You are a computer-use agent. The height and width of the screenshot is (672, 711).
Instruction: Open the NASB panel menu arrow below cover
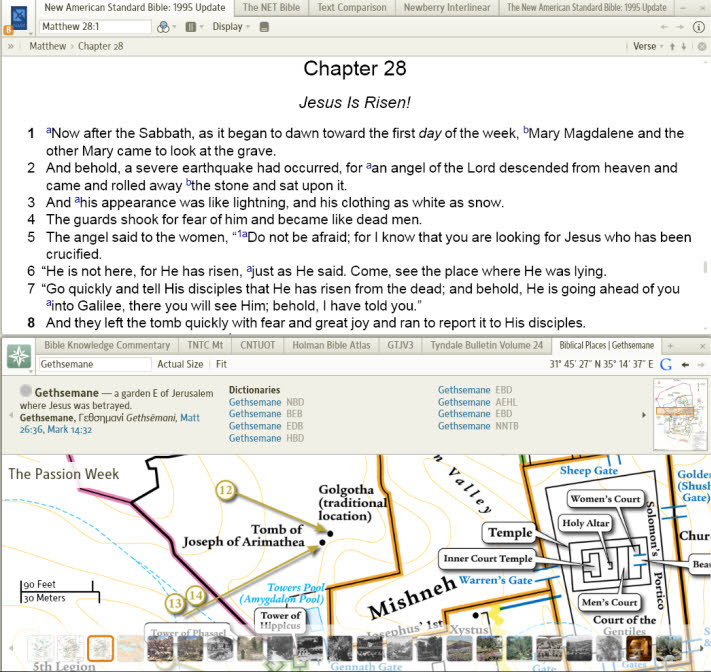pyautogui.click(x=30, y=34)
